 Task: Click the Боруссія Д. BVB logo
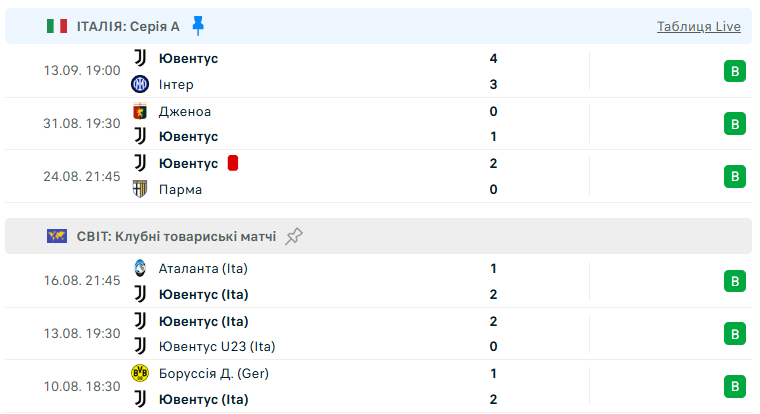tap(140, 373)
